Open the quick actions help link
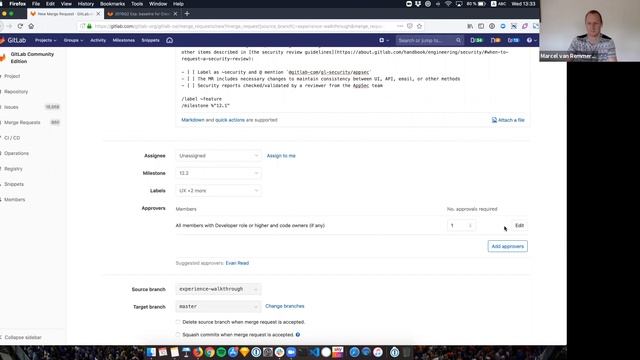640x360 pixels. (230, 120)
